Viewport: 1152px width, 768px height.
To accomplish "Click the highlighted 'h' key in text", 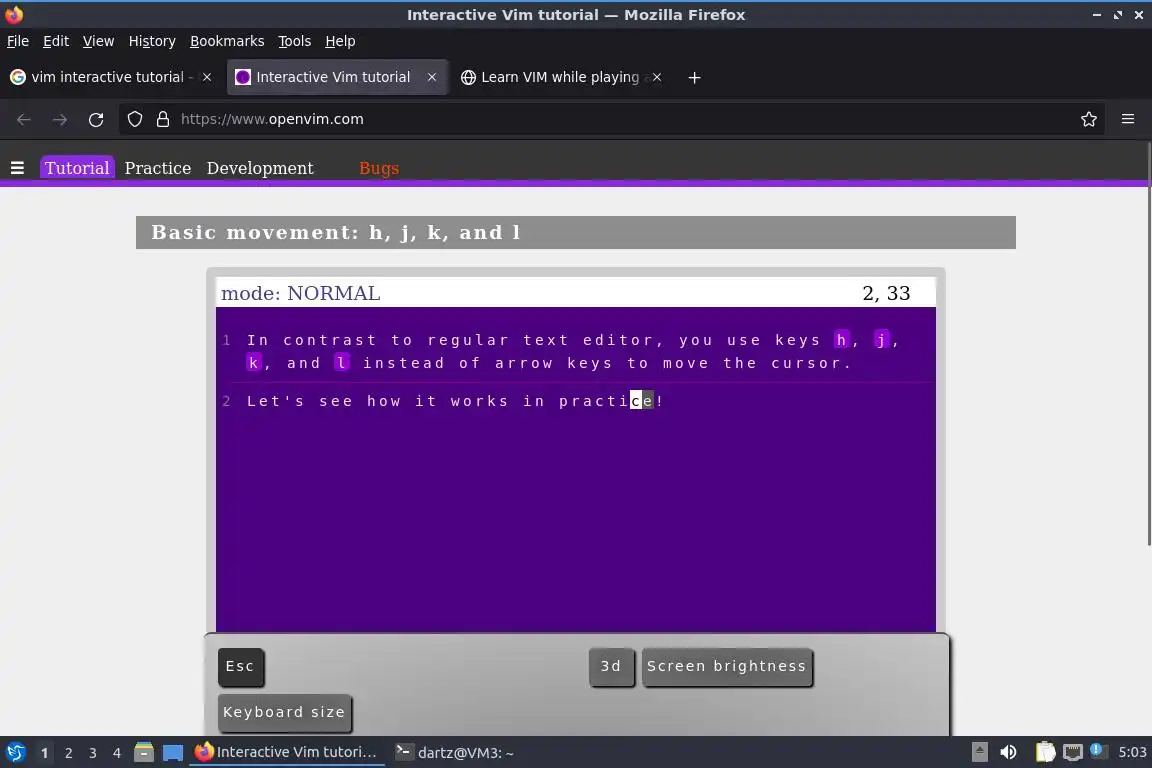I will click(x=841, y=340).
